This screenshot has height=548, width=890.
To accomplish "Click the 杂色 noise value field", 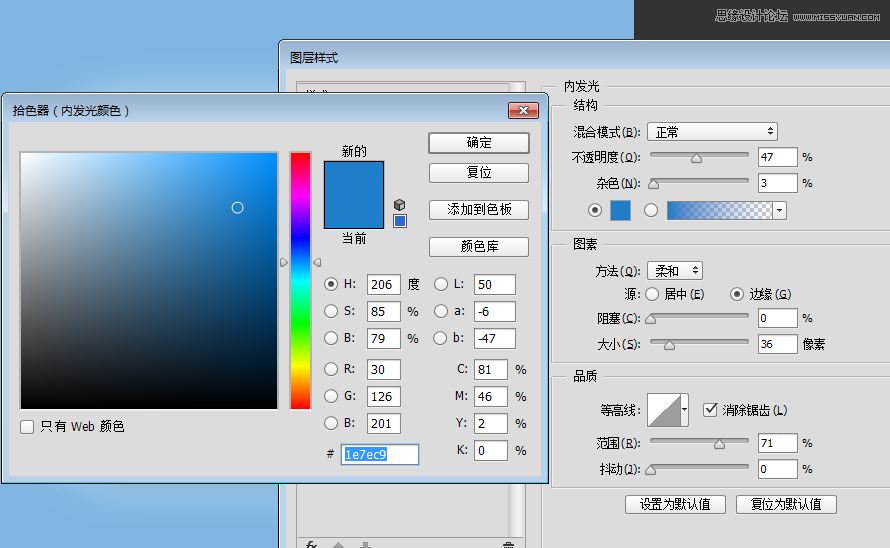I will (778, 183).
